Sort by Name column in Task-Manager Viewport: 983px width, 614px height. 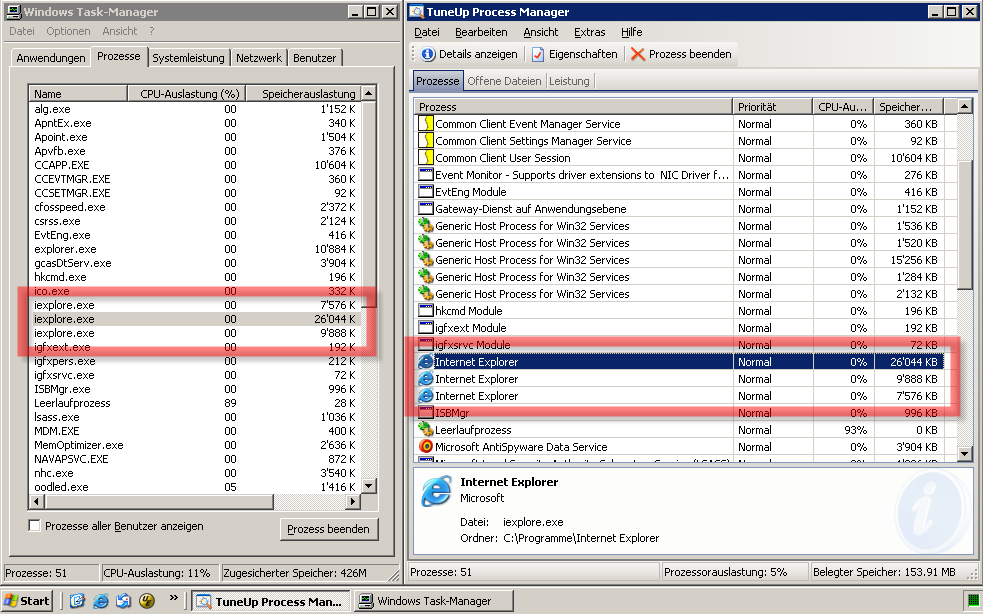coord(78,93)
